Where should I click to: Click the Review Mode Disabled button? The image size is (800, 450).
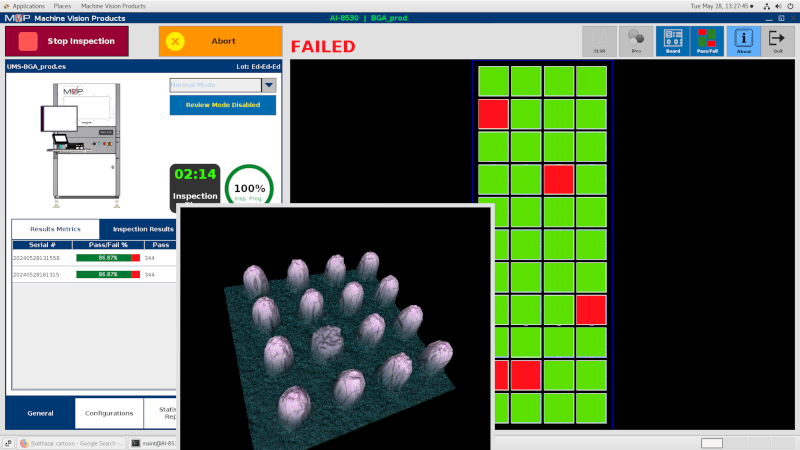(x=223, y=105)
